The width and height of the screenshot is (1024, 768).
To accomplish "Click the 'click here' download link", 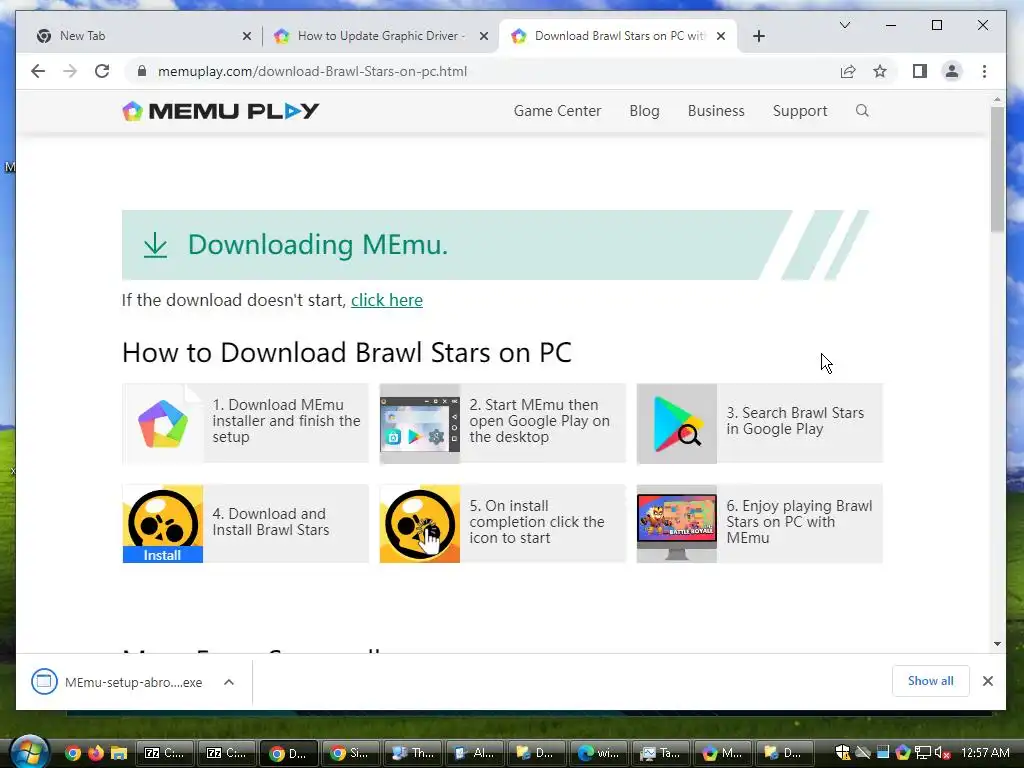I will [x=387, y=300].
